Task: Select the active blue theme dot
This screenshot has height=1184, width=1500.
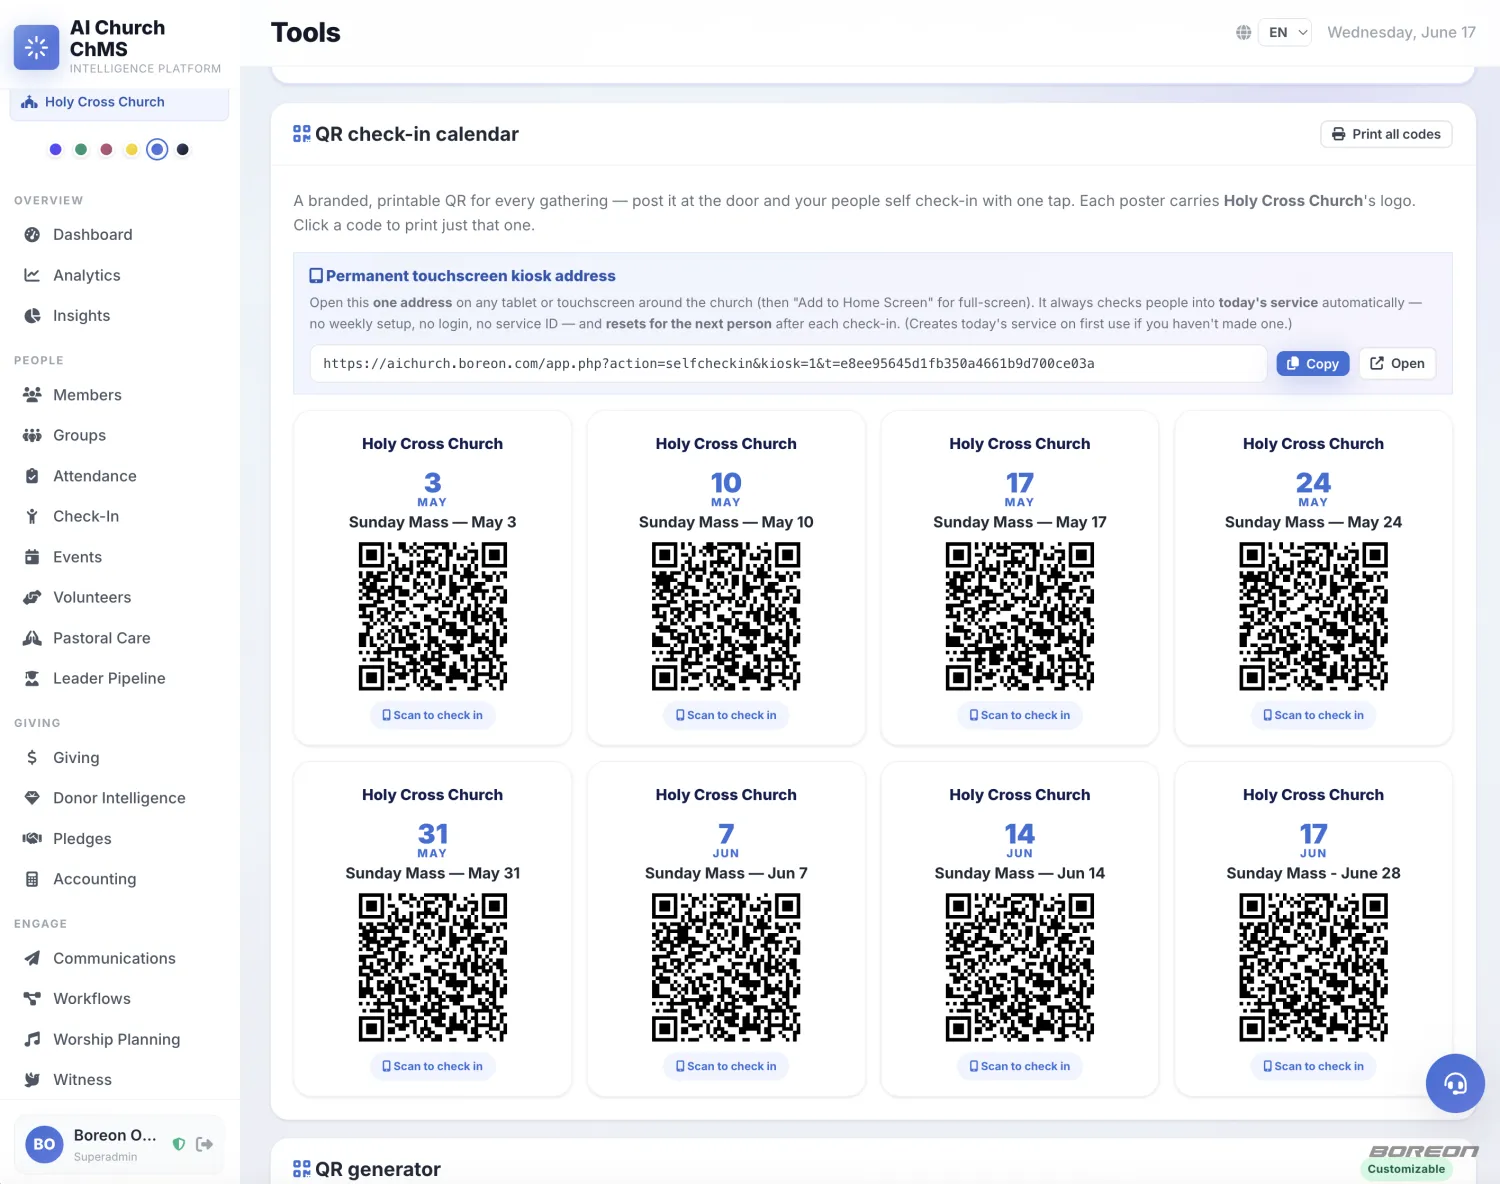Action: pyautogui.click(x=157, y=149)
